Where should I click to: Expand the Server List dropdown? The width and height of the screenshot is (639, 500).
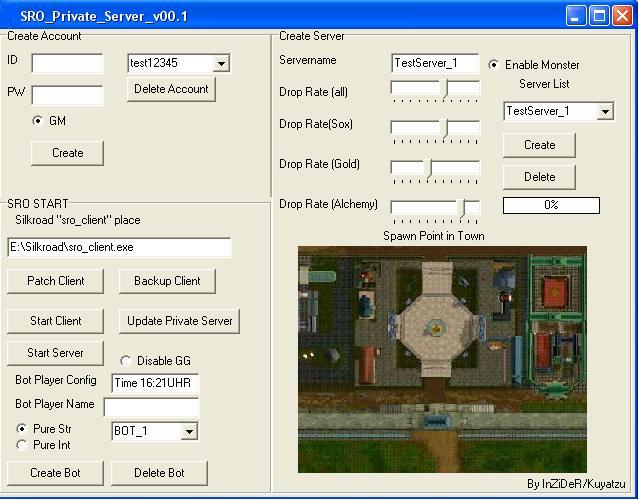(604, 112)
